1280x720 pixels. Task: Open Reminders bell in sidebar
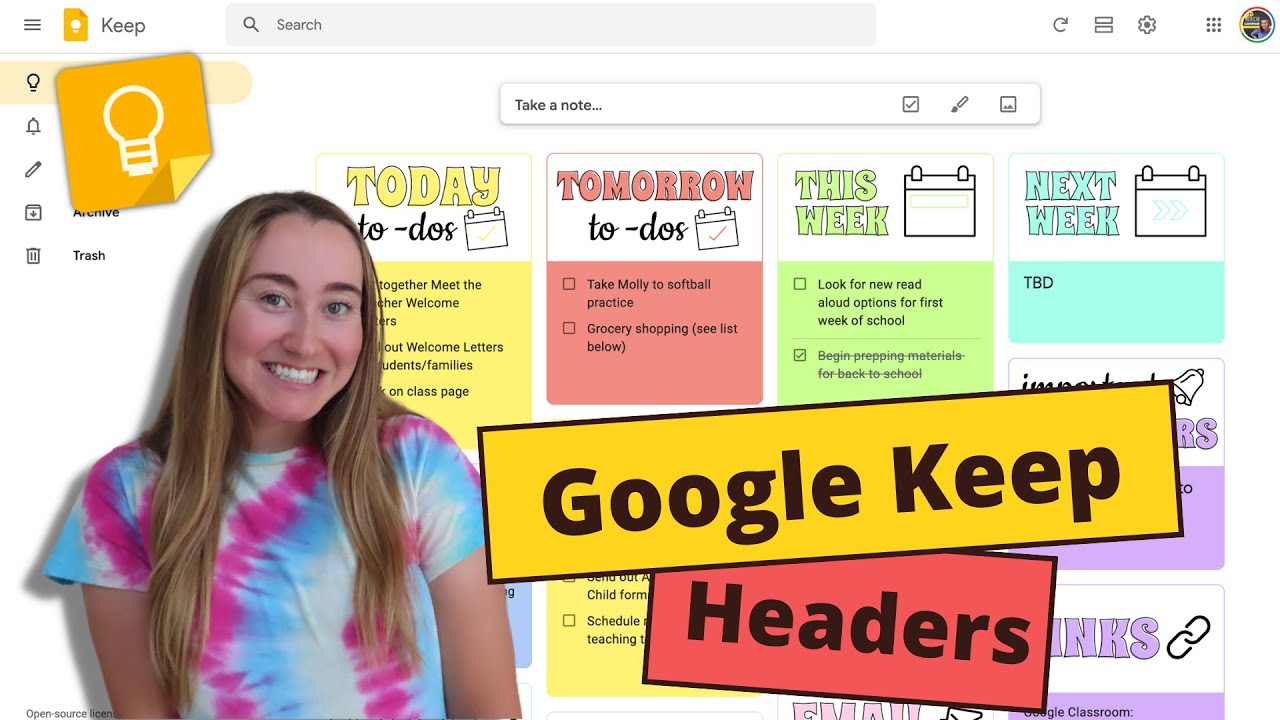click(x=33, y=126)
